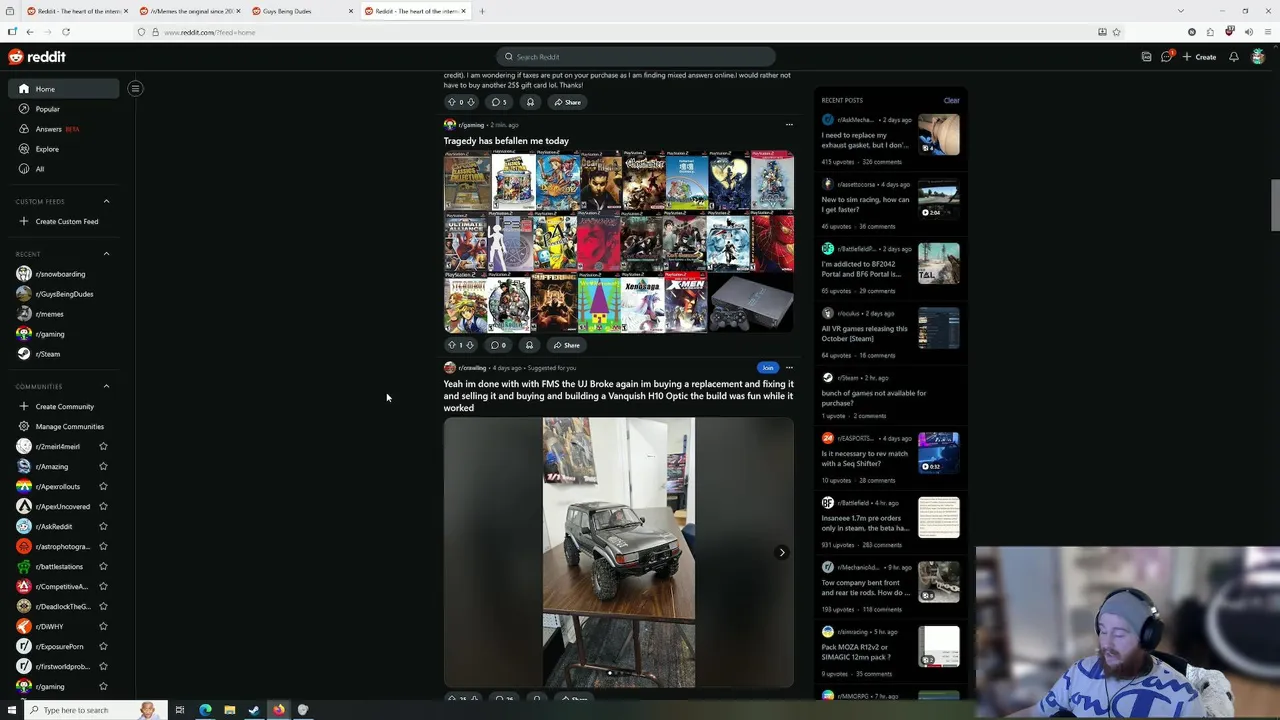Viewport: 1280px width, 720px height.
Task: Open overflow menu of the r/crawling post
Action: point(789,368)
